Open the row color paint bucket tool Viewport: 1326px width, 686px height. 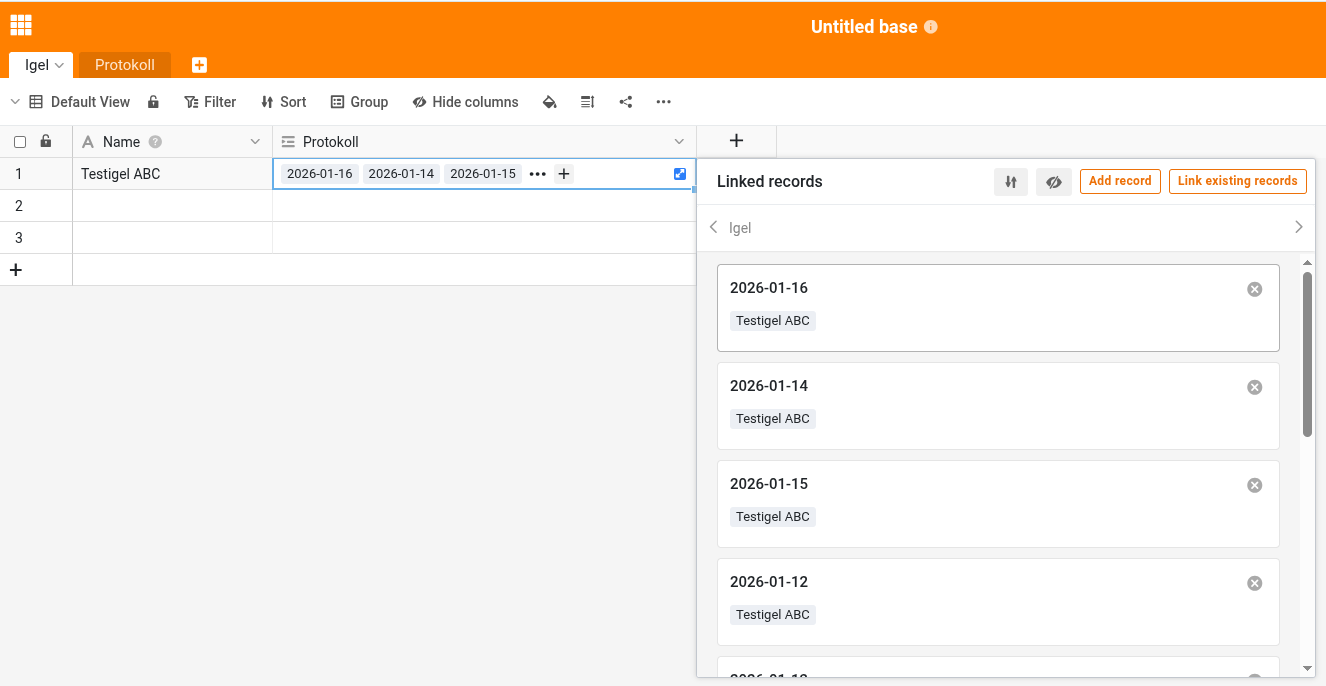pyautogui.click(x=549, y=102)
